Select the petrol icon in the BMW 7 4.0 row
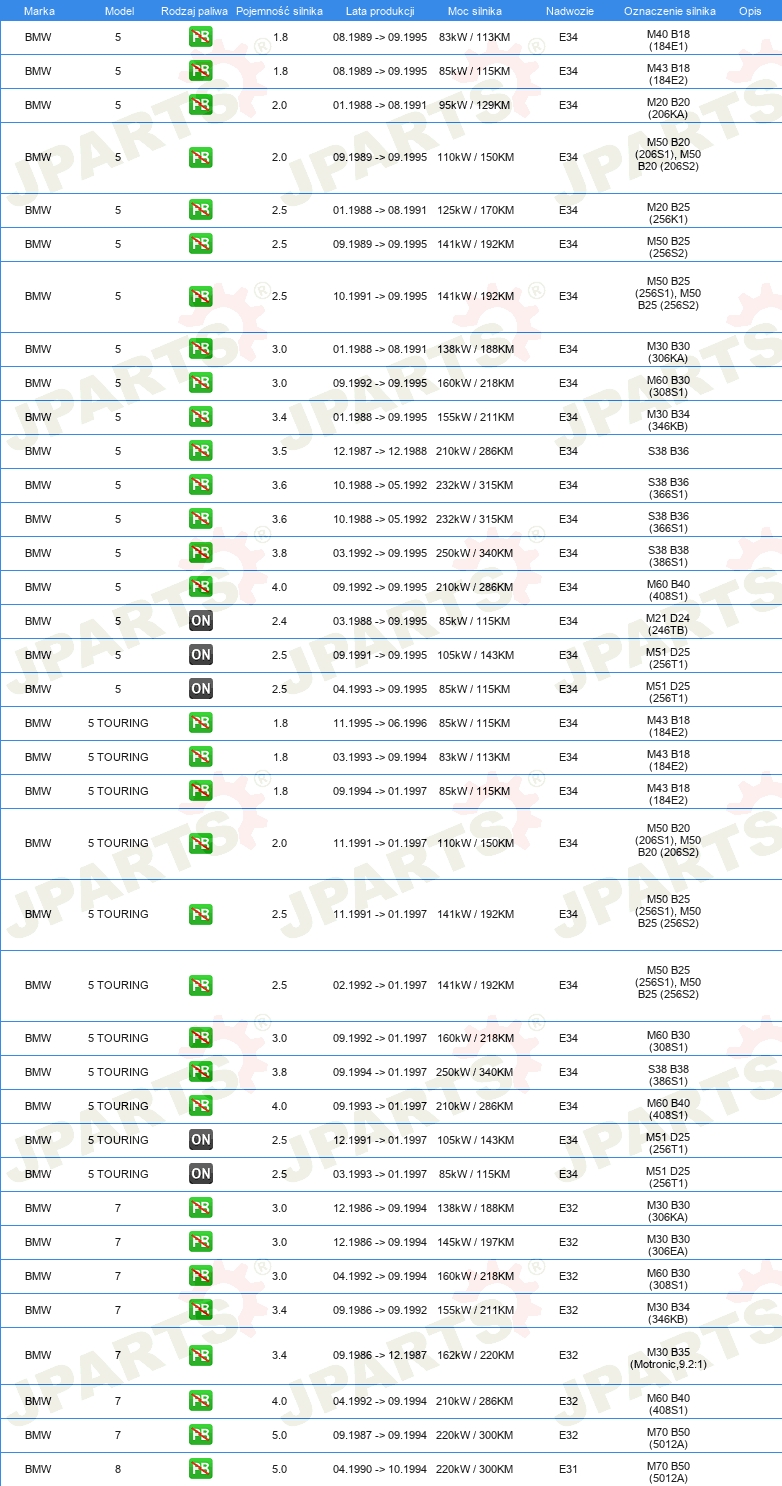The image size is (782, 1486). pos(201,1401)
